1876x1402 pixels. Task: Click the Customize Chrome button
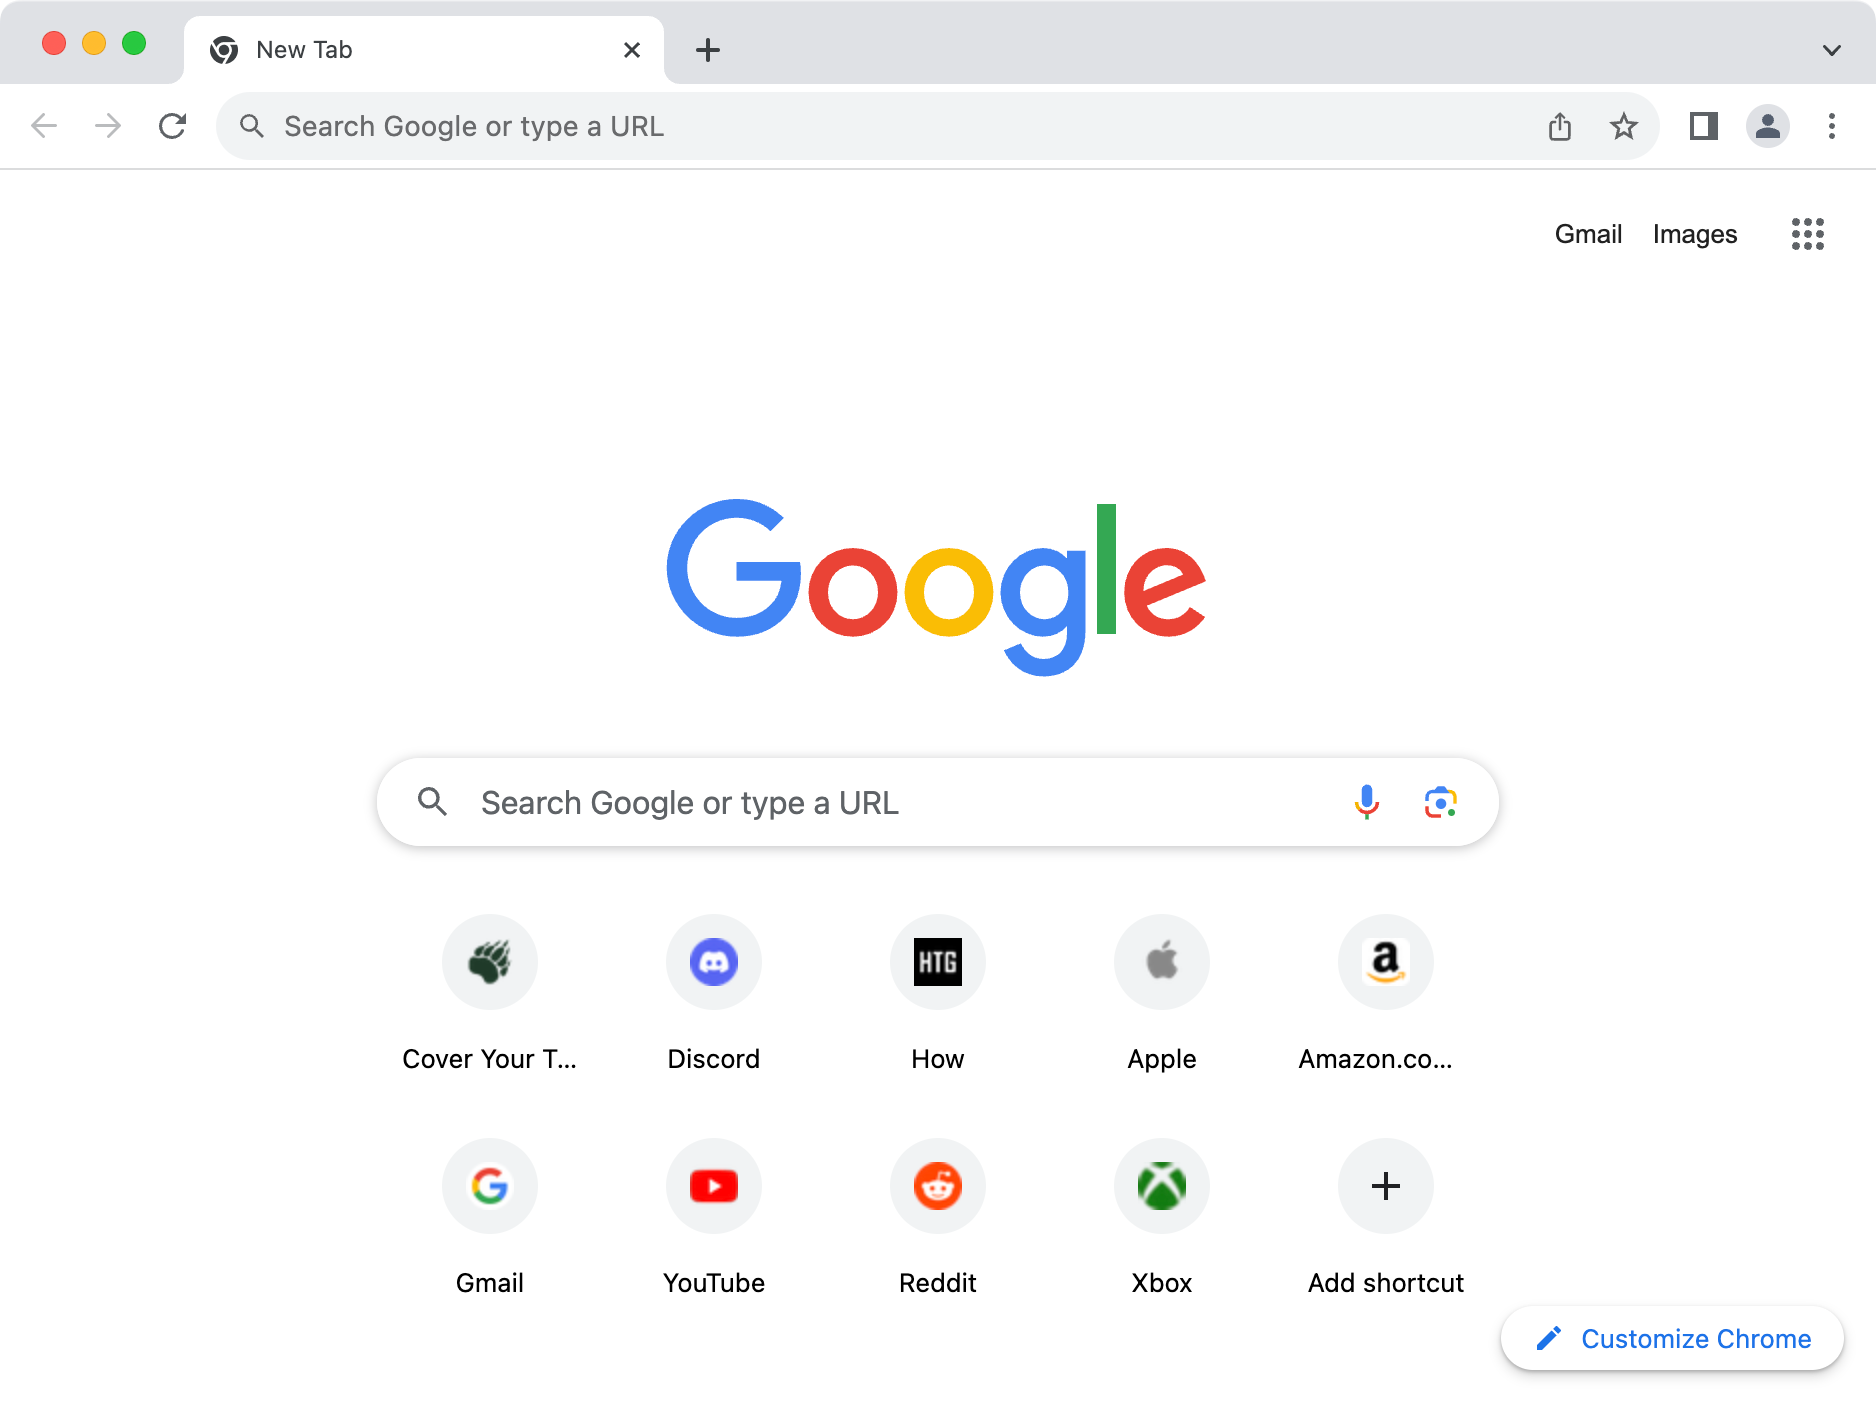click(x=1672, y=1338)
